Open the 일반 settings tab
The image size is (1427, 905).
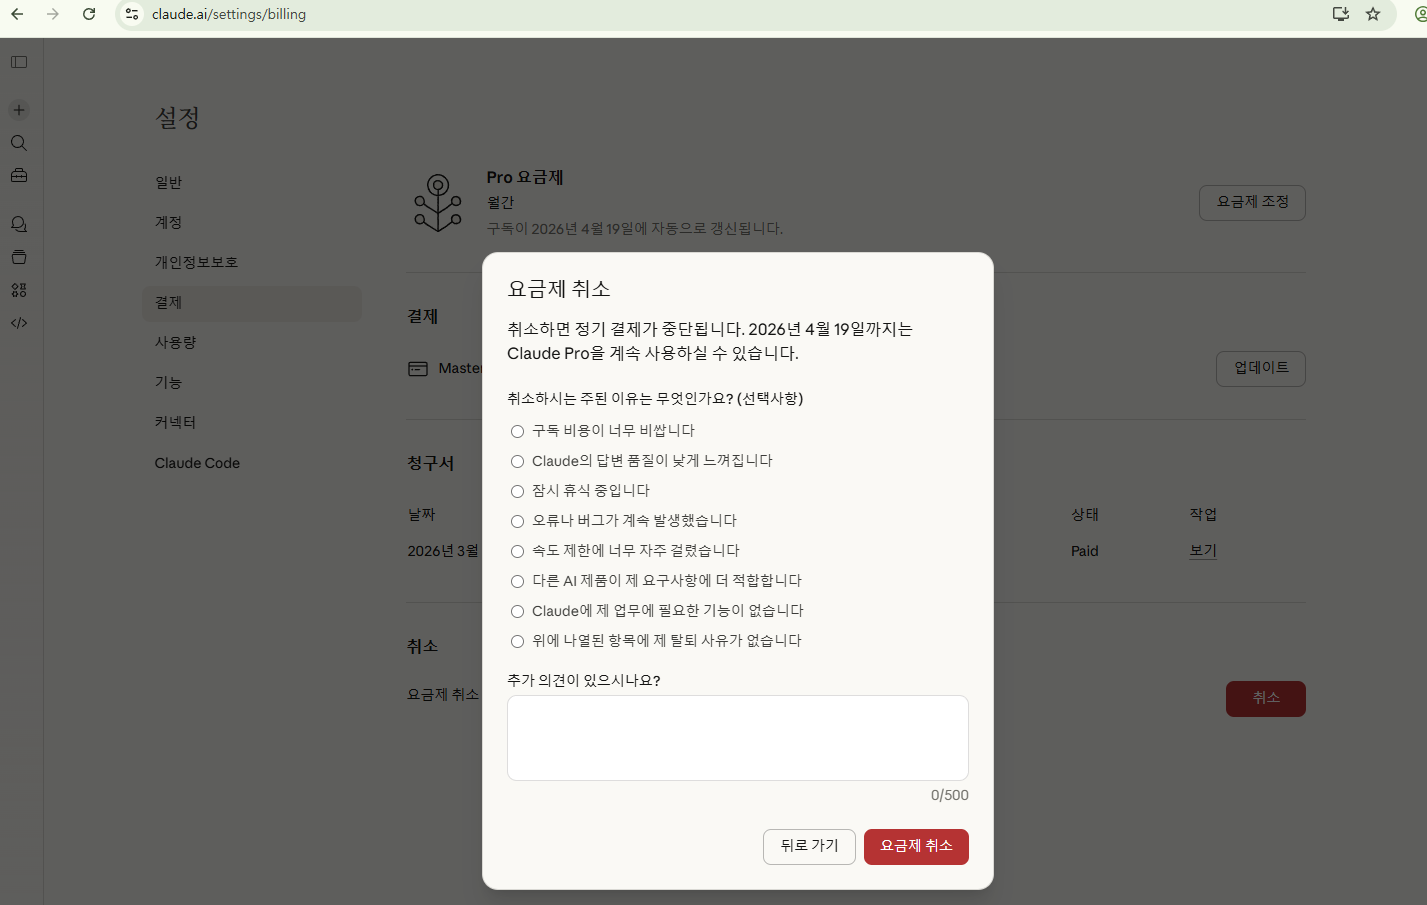[252, 183]
